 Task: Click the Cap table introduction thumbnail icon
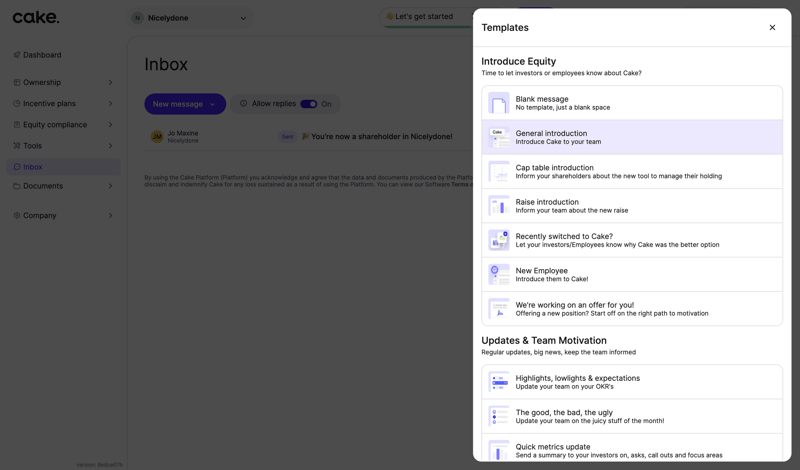498,172
